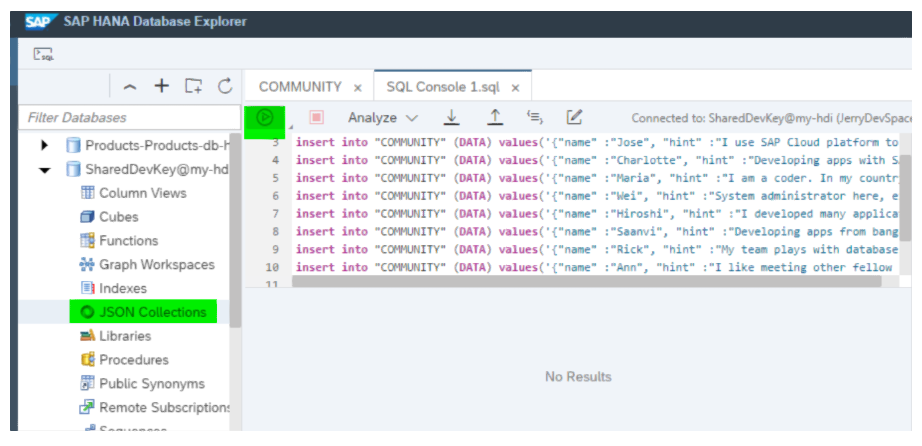Image resolution: width=922 pixels, height=446 pixels.
Task: Stop the running statement
Action: point(317,118)
